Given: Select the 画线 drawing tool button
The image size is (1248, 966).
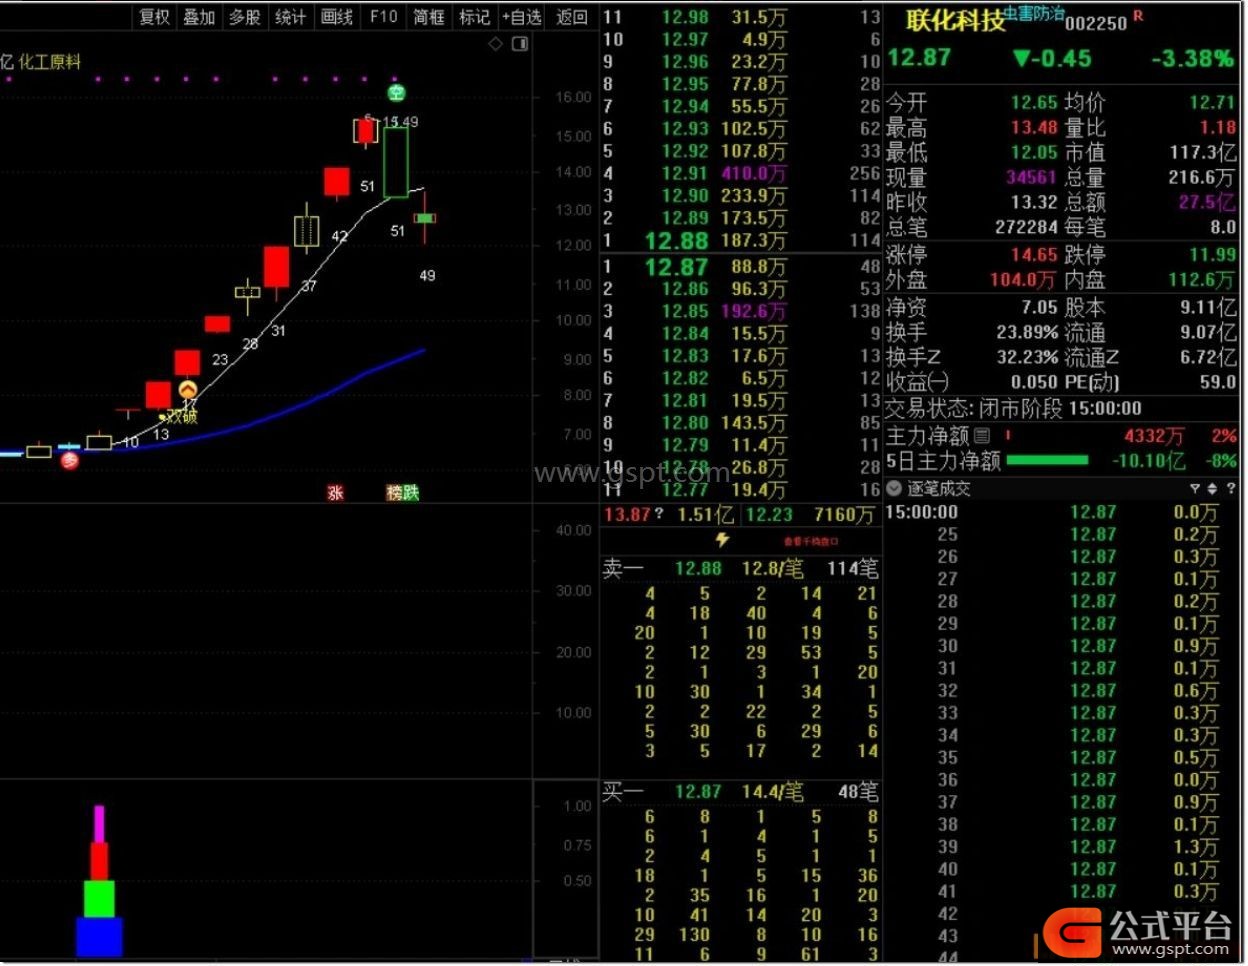Looking at the screenshot, I should pos(337,17).
